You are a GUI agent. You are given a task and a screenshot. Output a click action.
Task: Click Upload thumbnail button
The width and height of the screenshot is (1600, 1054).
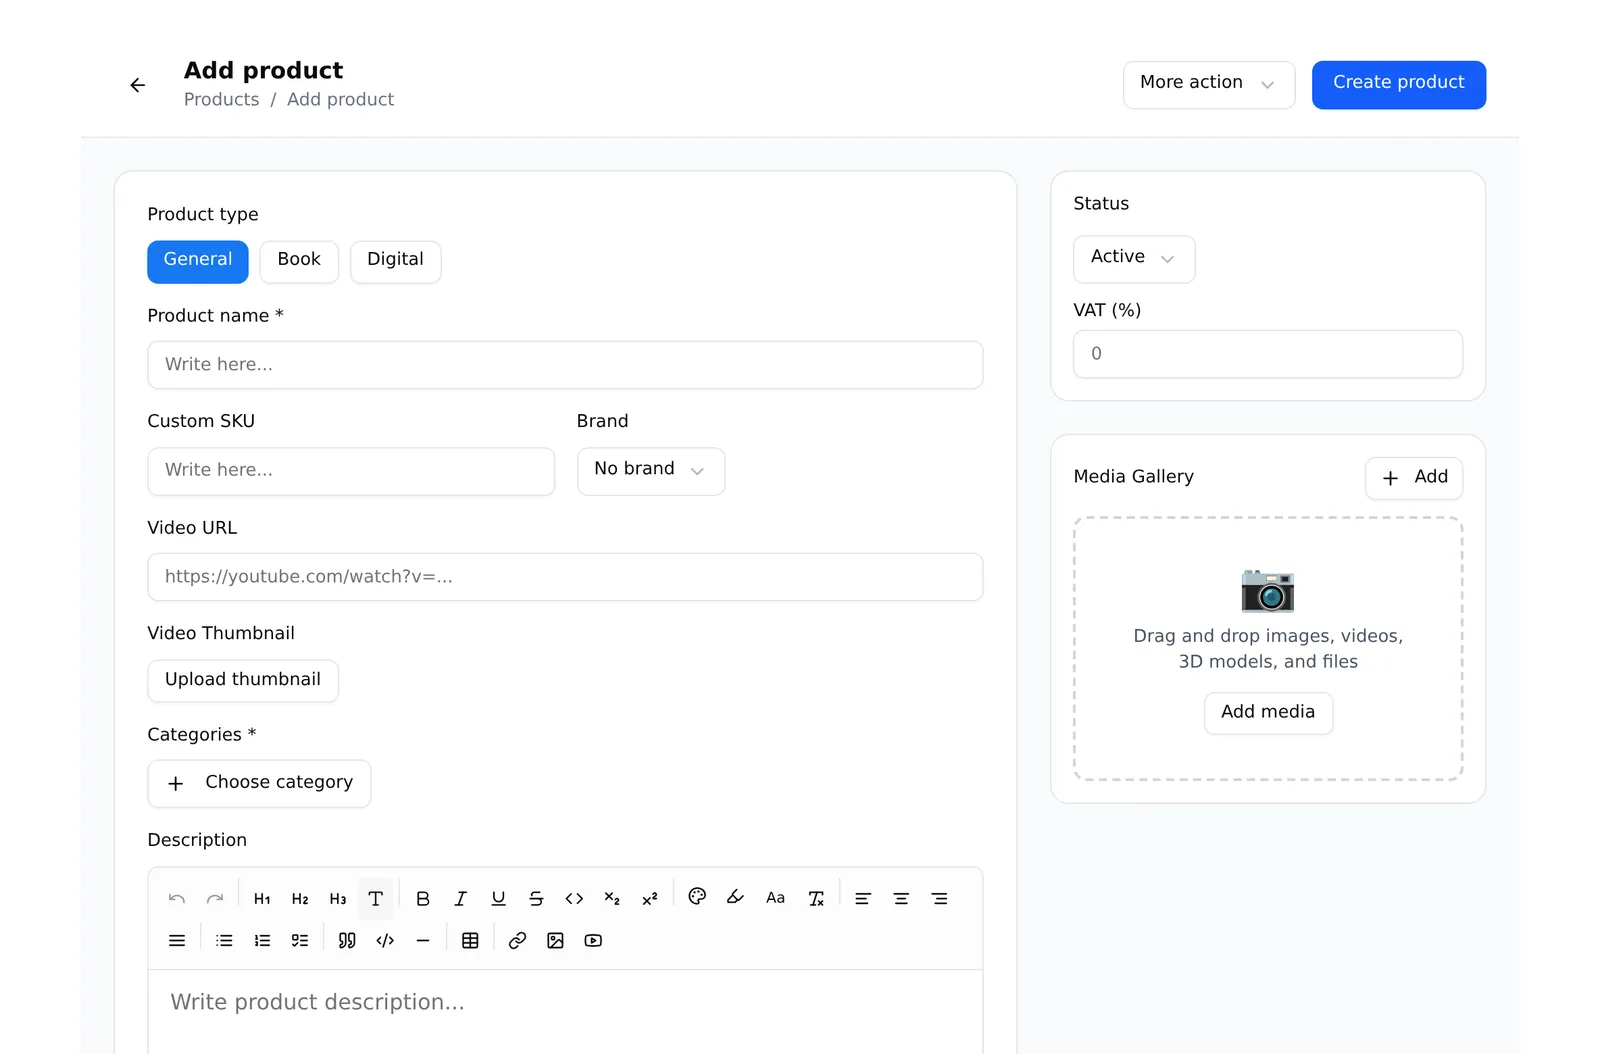(243, 681)
